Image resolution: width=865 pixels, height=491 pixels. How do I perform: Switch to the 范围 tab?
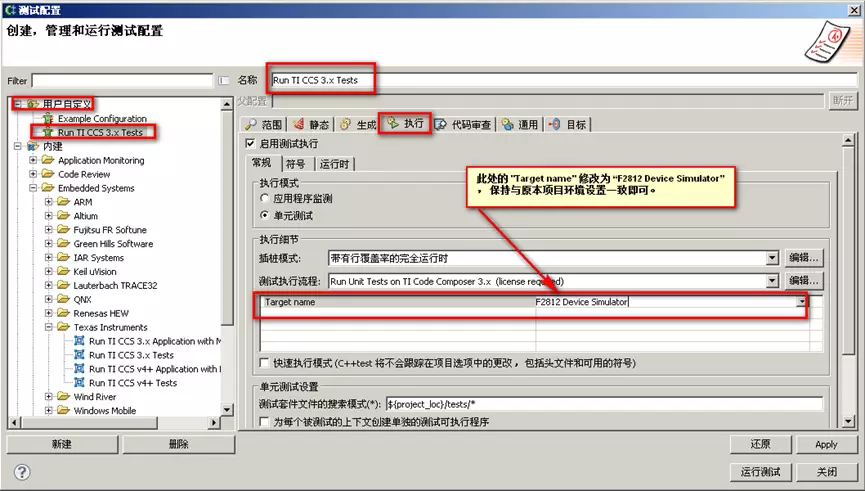point(264,125)
